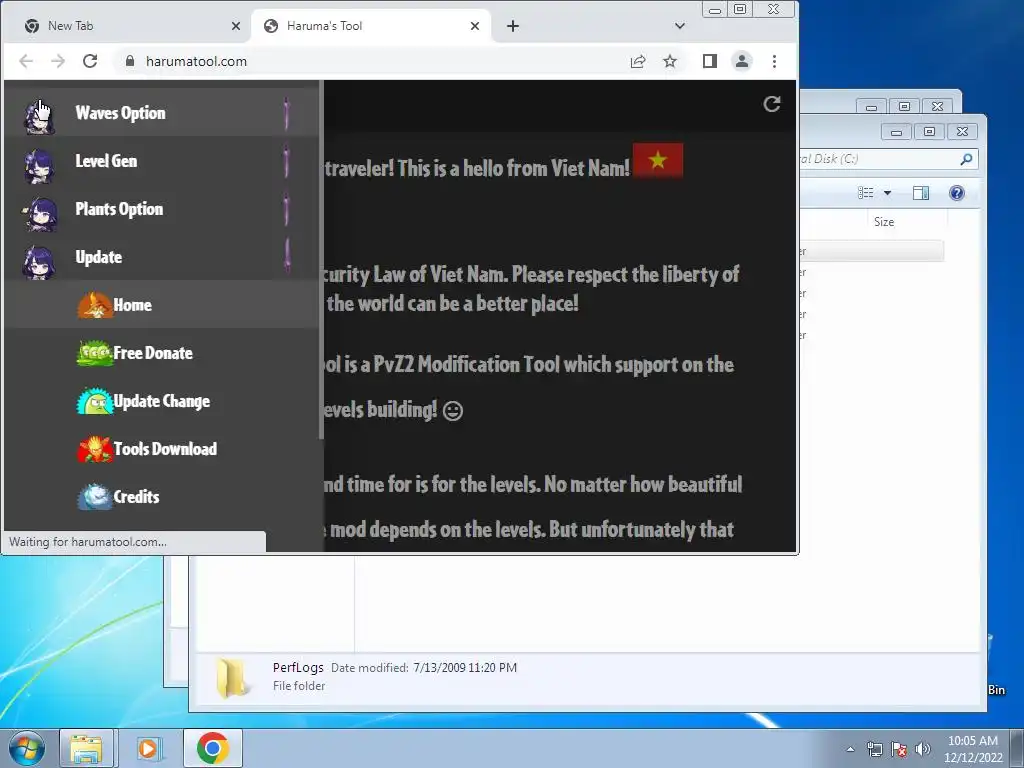The height and width of the screenshot is (768, 1024).
Task: Click the Plants Option character avatar icon
Action: (x=40, y=214)
